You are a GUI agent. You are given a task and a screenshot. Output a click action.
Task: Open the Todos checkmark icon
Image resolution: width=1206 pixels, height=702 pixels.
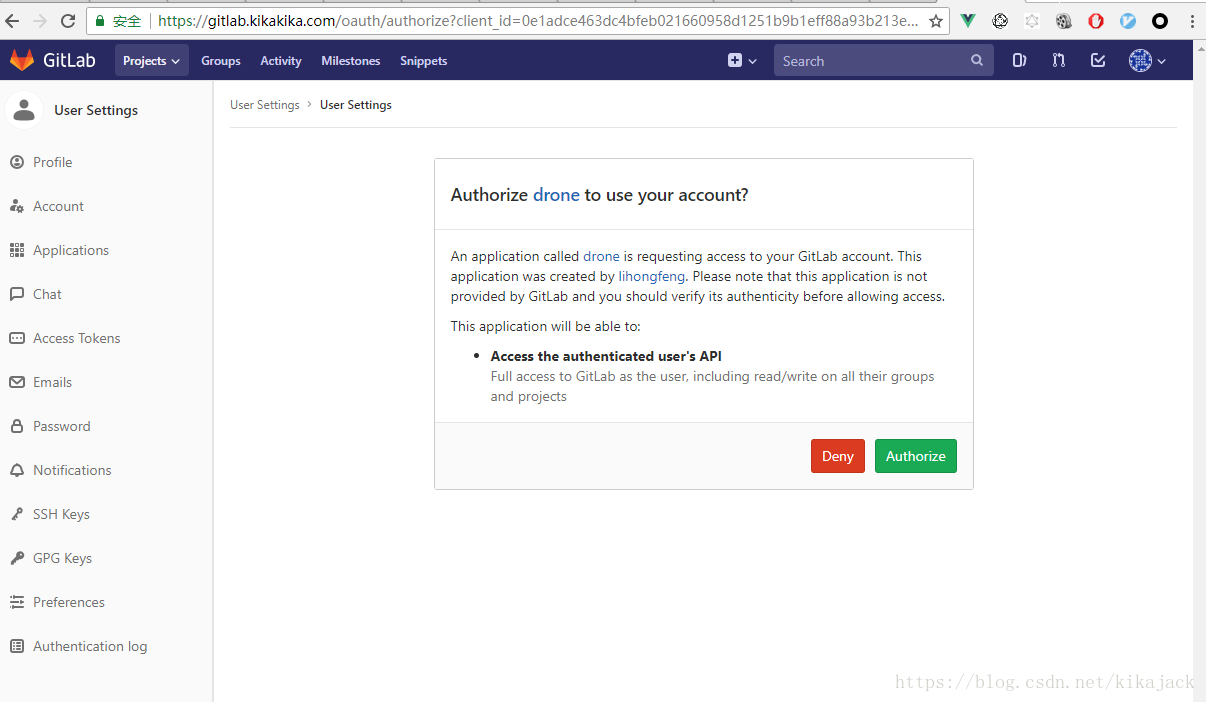pos(1098,61)
